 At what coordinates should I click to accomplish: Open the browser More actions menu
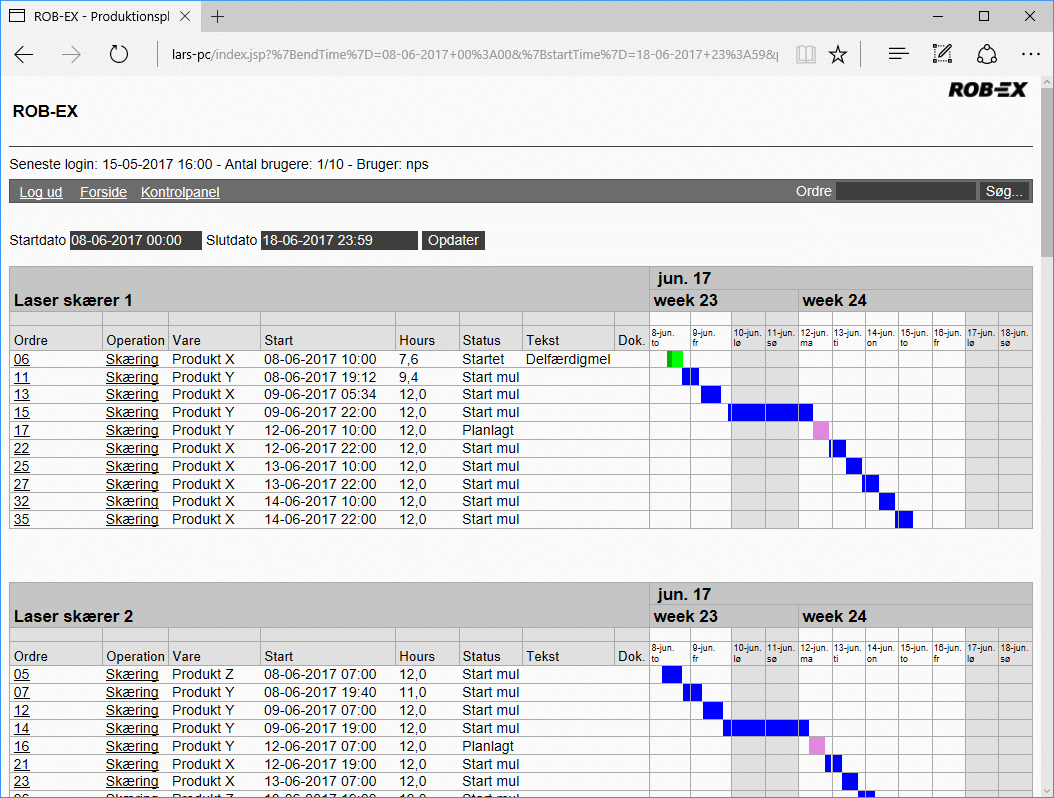[x=1030, y=55]
